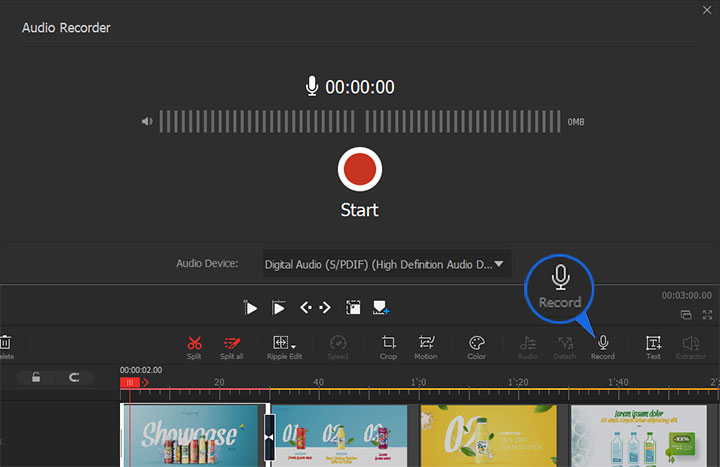Viewport: 720px width, 467px height.
Task: Click the transition marker between first clips
Action: [268, 435]
